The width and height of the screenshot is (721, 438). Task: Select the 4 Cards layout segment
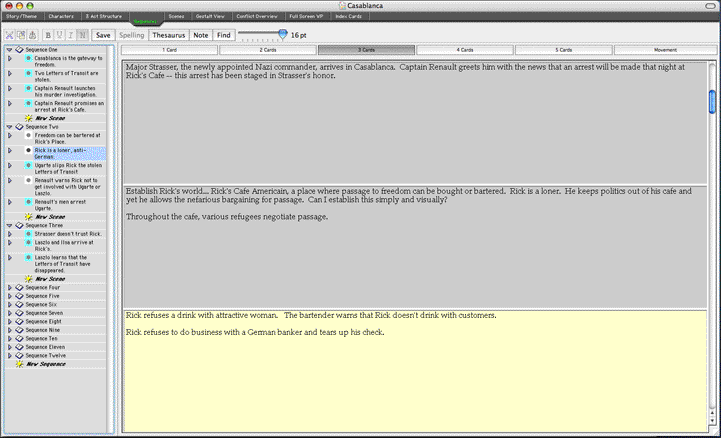[465, 49]
